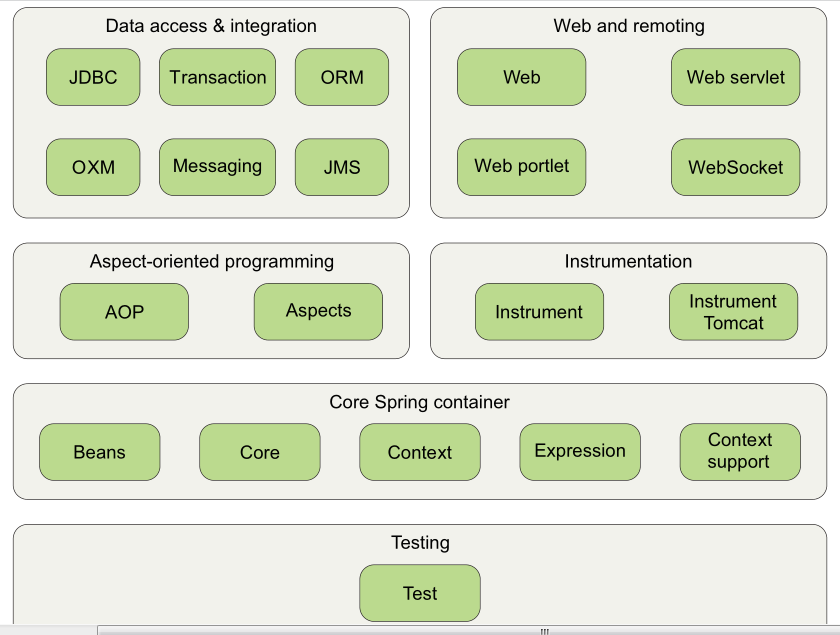The image size is (840, 635).
Task: Click the AOP module box
Action: tap(124, 312)
